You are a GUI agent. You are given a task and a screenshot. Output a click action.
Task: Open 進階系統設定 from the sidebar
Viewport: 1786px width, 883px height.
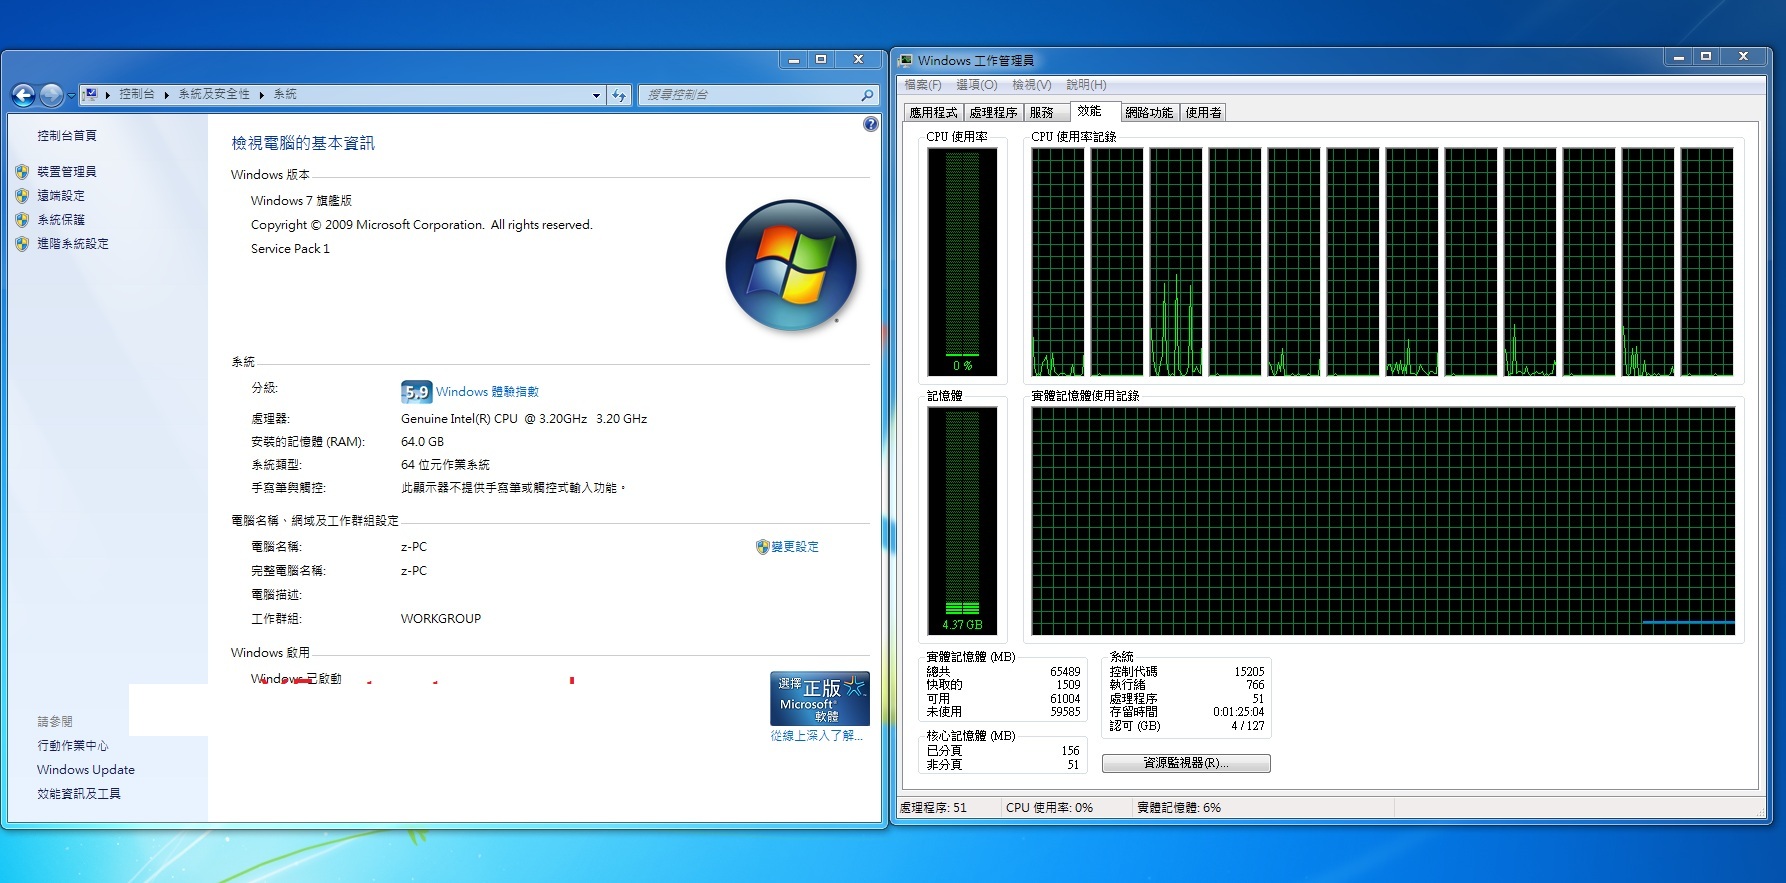(x=73, y=244)
